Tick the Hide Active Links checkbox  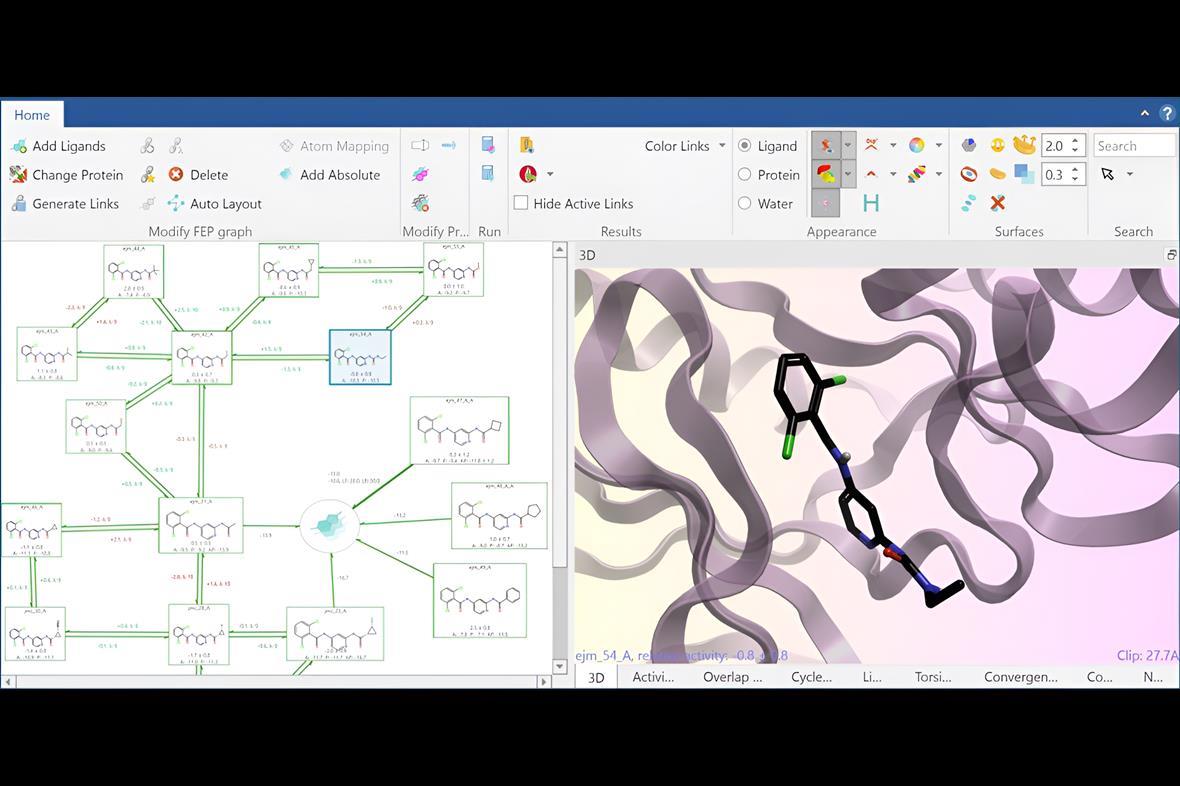click(521, 203)
